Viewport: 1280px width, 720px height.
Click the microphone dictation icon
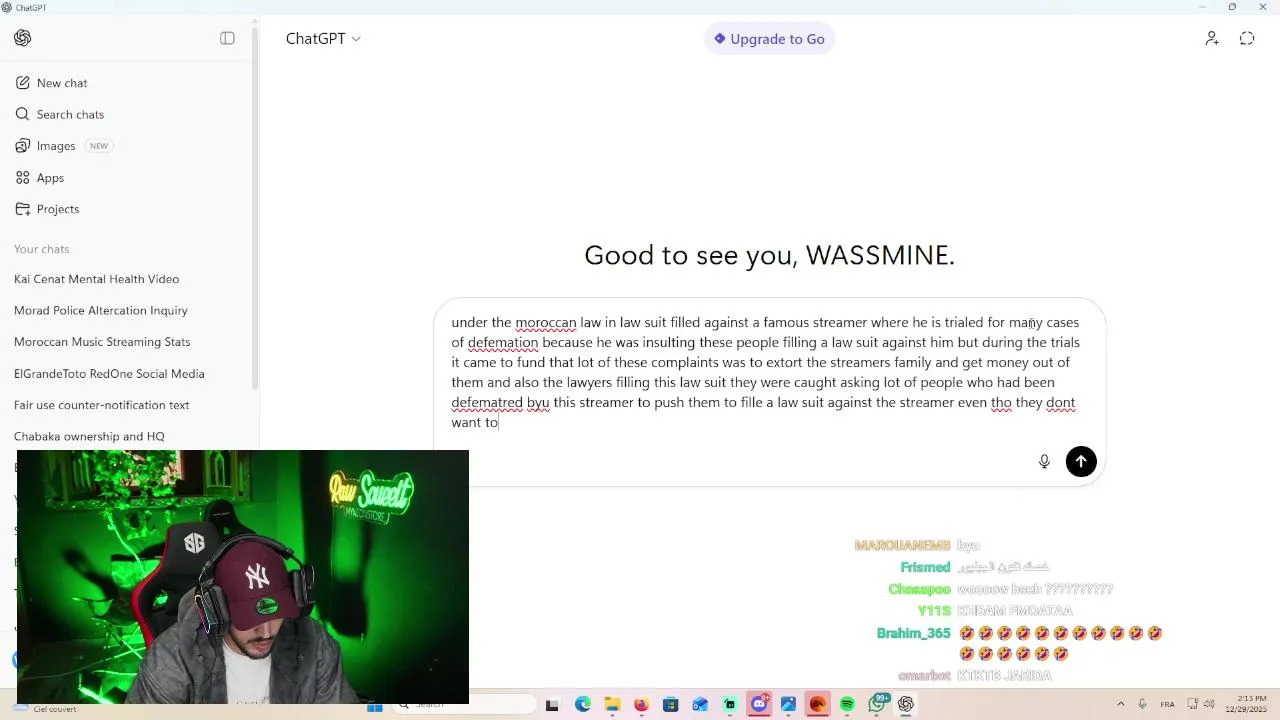tap(1044, 461)
